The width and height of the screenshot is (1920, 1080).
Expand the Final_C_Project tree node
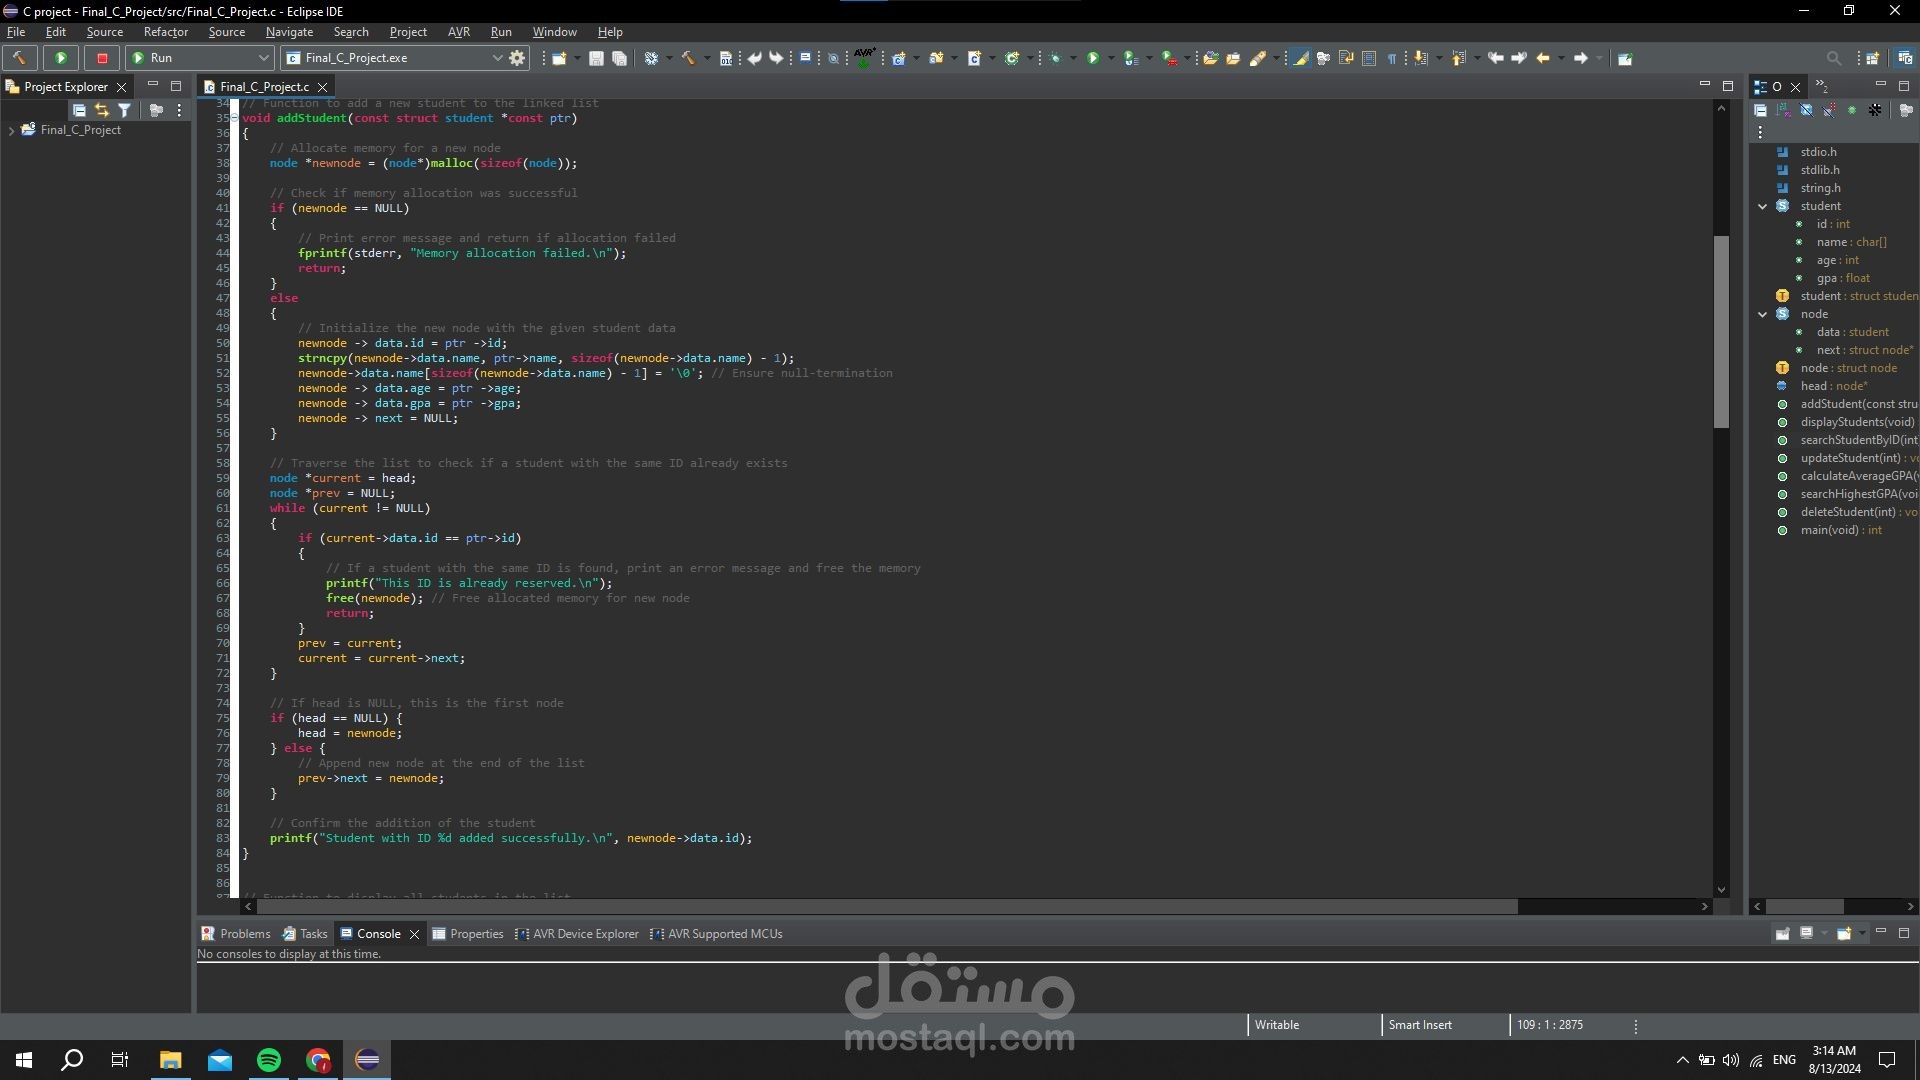pyautogui.click(x=11, y=130)
